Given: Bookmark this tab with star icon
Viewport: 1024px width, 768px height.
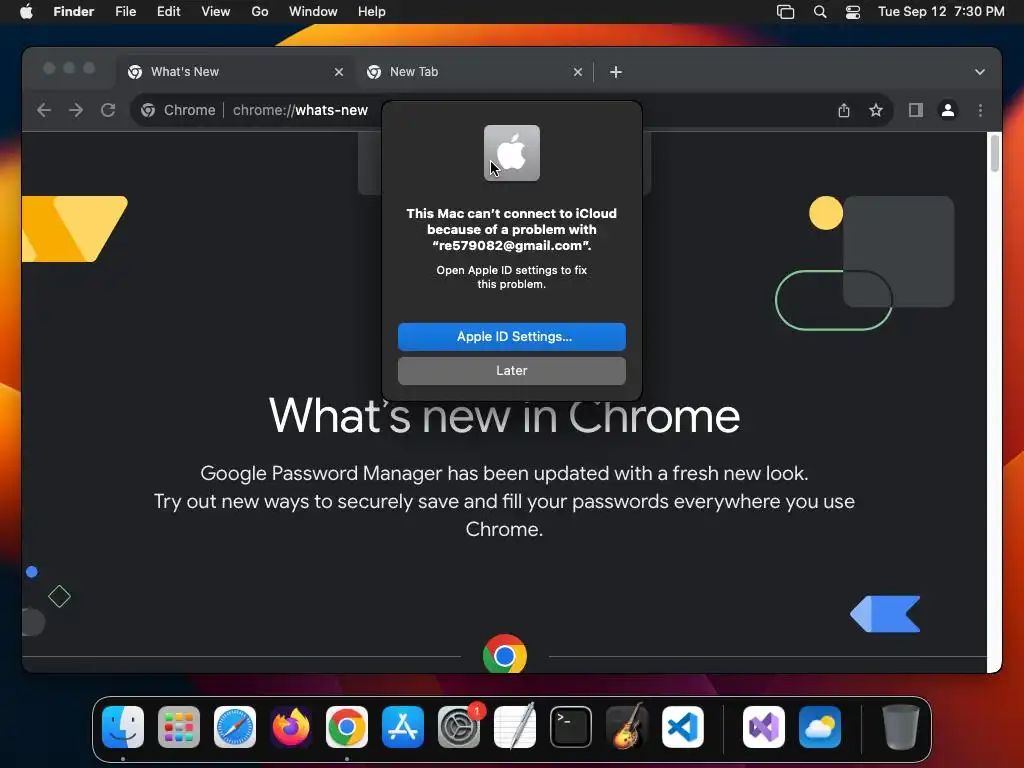Looking at the screenshot, I should point(876,110).
